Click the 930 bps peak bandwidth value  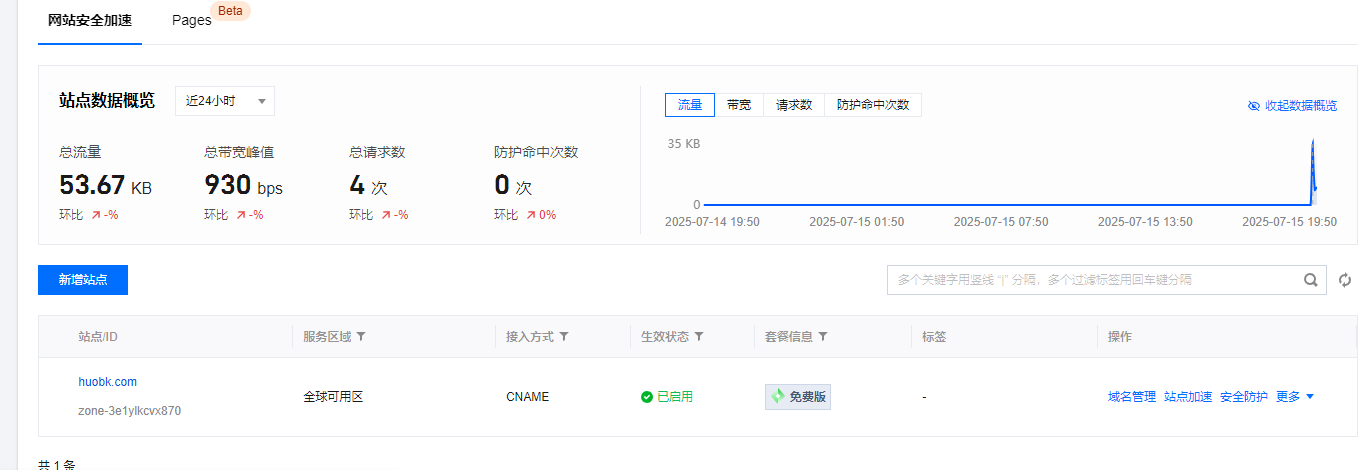[243, 185]
